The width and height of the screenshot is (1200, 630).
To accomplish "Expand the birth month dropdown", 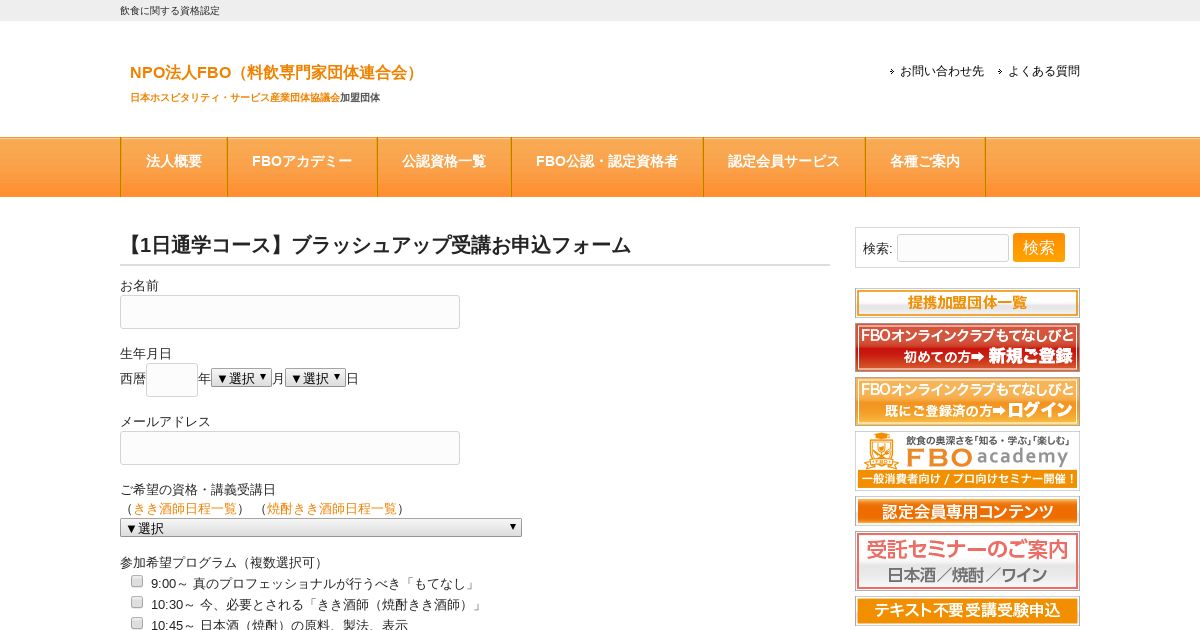I will point(241,378).
